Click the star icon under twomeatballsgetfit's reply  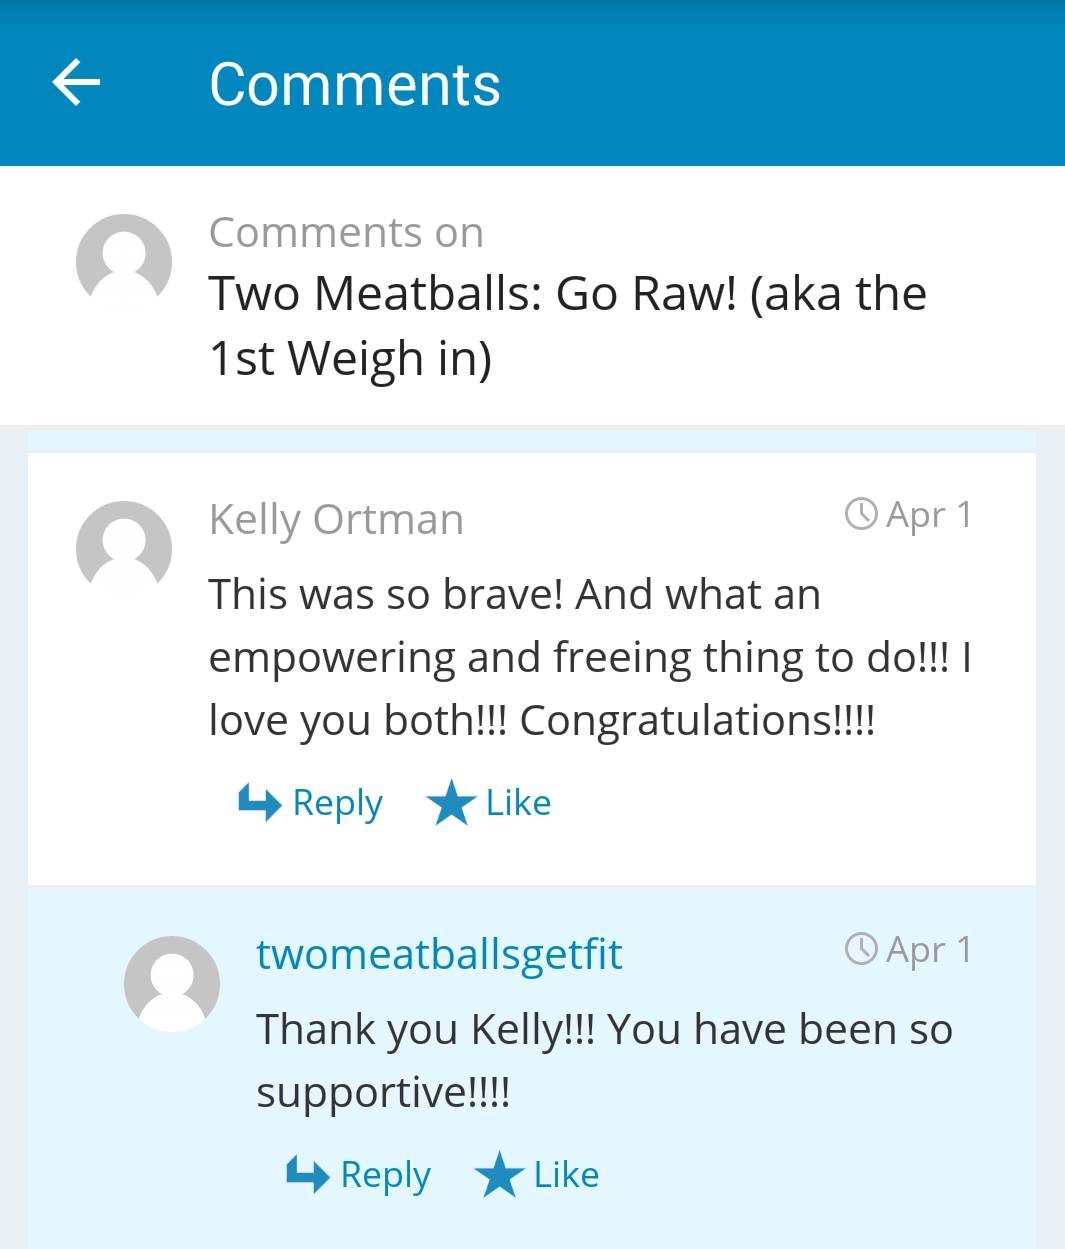point(499,1175)
